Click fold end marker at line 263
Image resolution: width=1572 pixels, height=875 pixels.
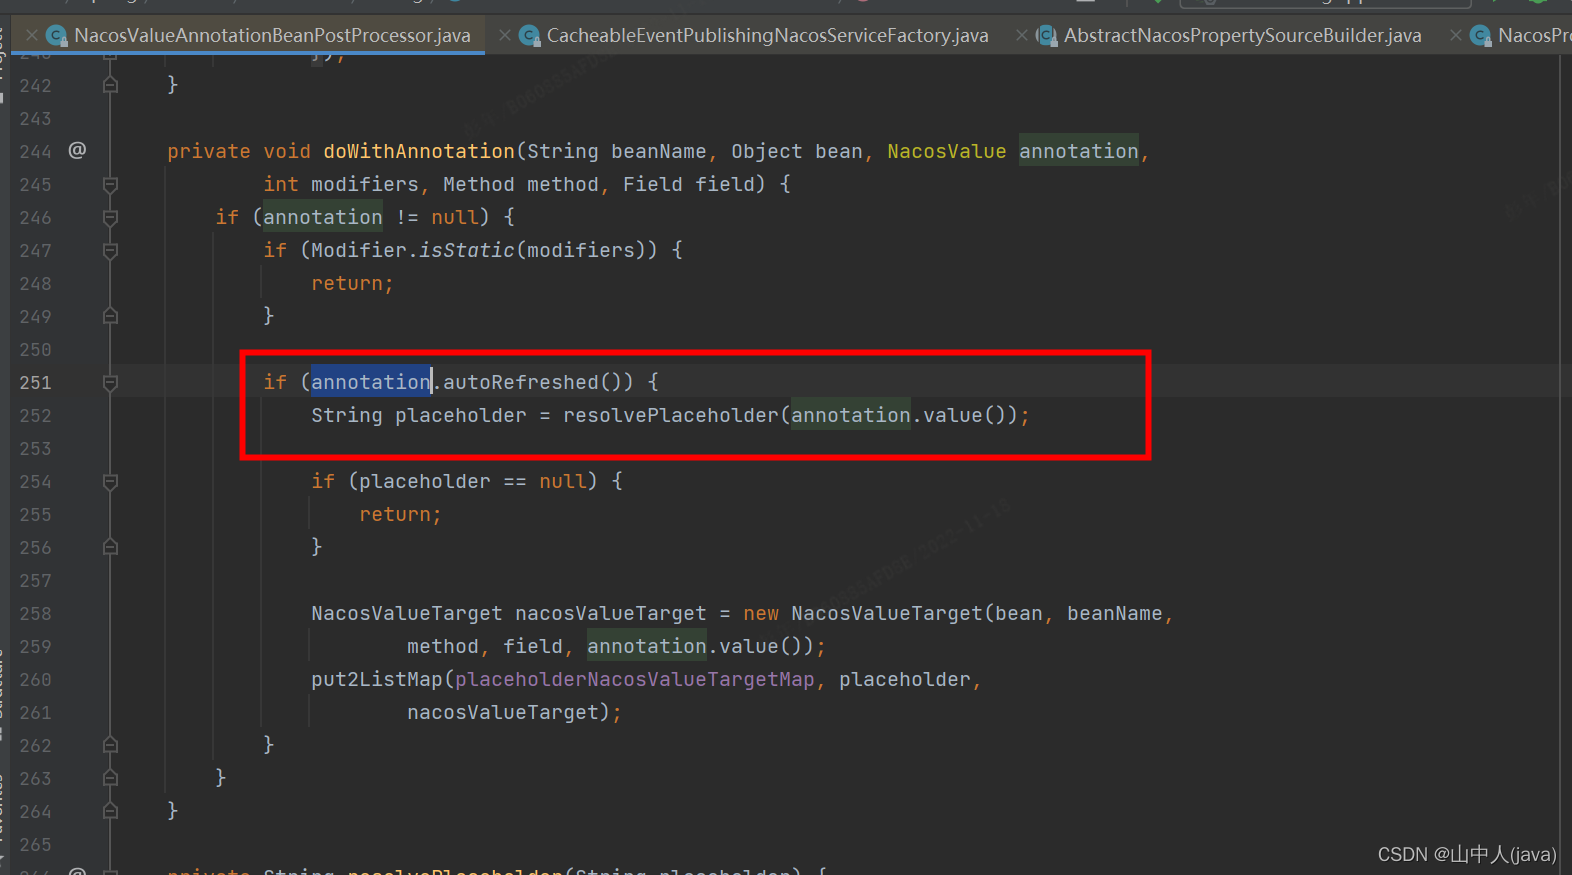click(x=110, y=778)
